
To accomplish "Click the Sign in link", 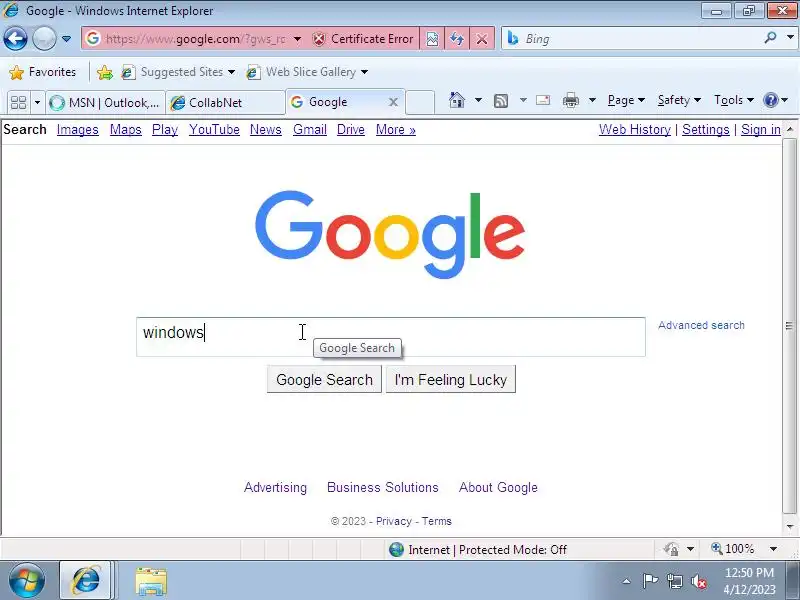I will click(x=761, y=130).
